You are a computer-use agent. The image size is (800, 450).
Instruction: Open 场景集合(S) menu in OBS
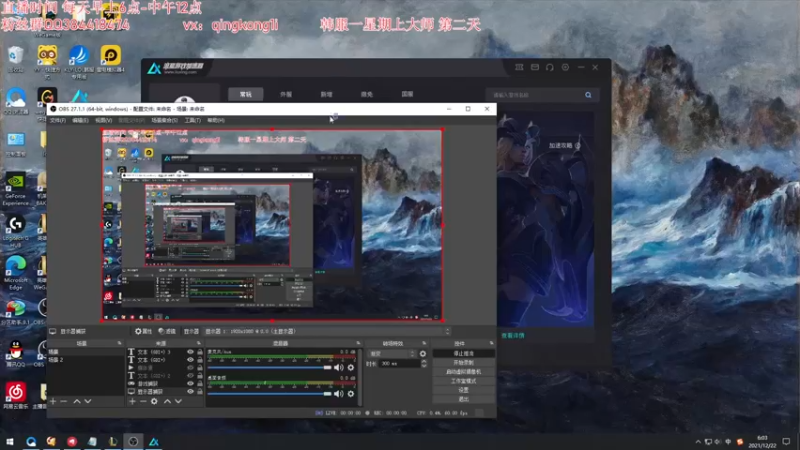[x=164, y=120]
